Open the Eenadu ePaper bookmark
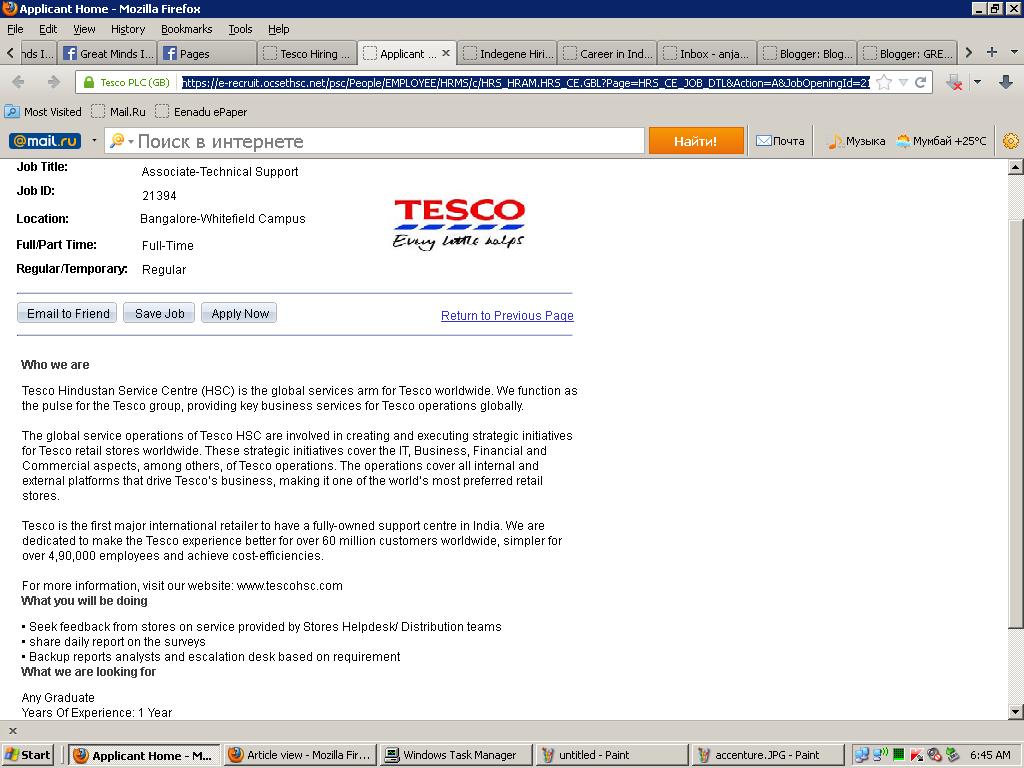 (x=201, y=112)
